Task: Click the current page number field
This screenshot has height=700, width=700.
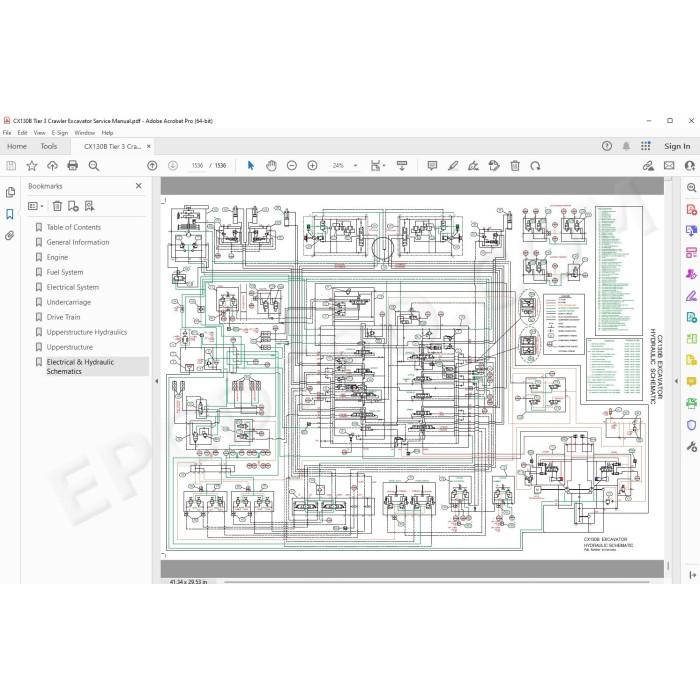Action: 197,166
